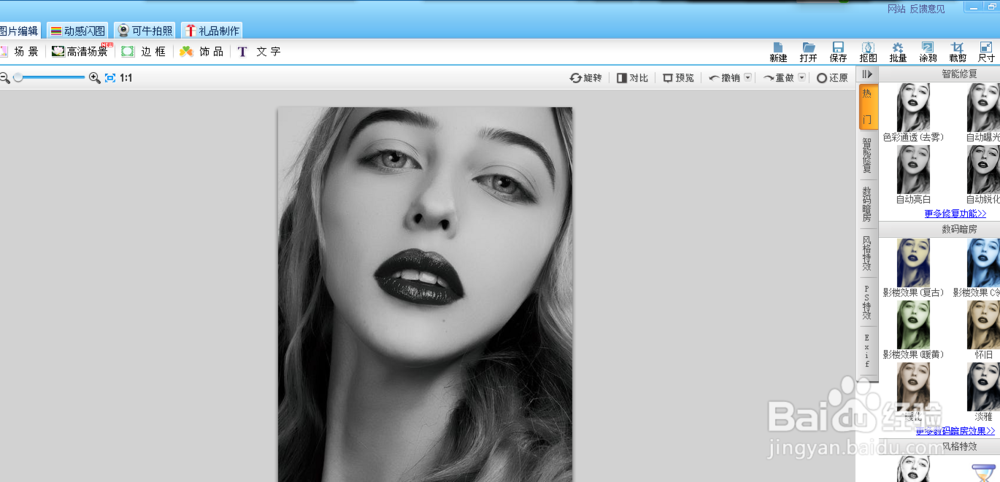
Task: Apply the 影楼效果(复古) thumbnail
Action: [913, 263]
